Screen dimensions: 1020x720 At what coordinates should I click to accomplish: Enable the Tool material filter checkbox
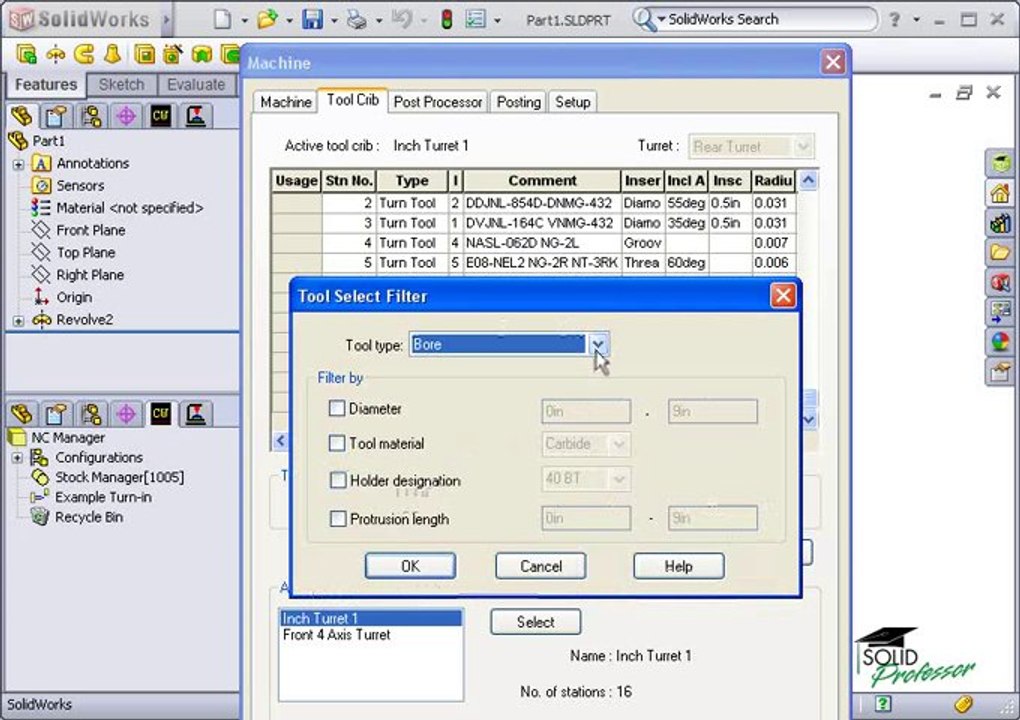pyautogui.click(x=337, y=444)
